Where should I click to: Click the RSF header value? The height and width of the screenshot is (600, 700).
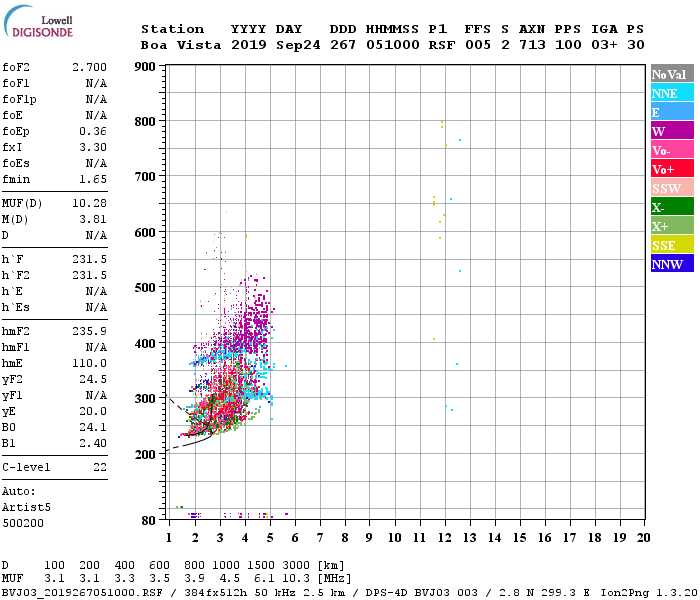[x=442, y=45]
